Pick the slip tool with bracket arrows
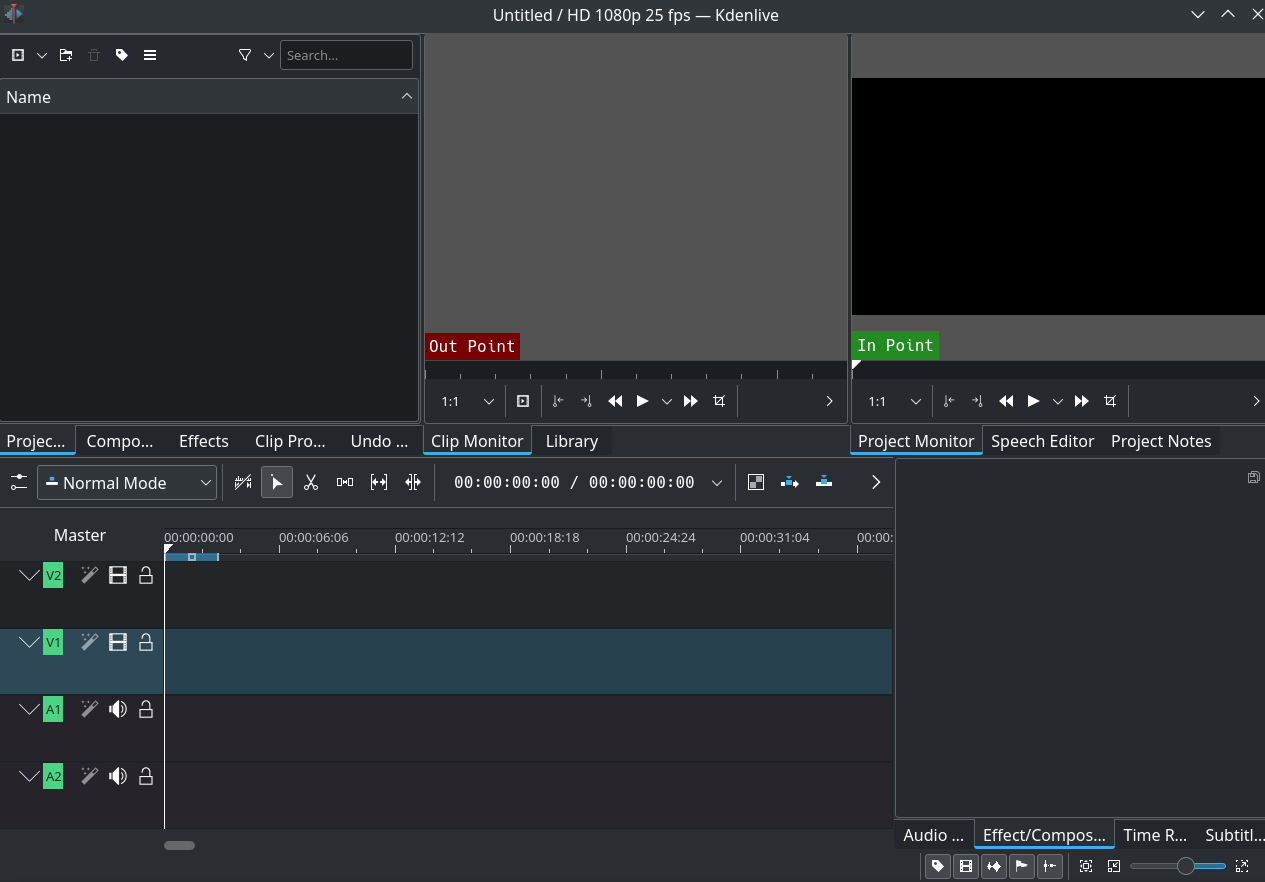Image resolution: width=1265 pixels, height=882 pixels. point(379,482)
